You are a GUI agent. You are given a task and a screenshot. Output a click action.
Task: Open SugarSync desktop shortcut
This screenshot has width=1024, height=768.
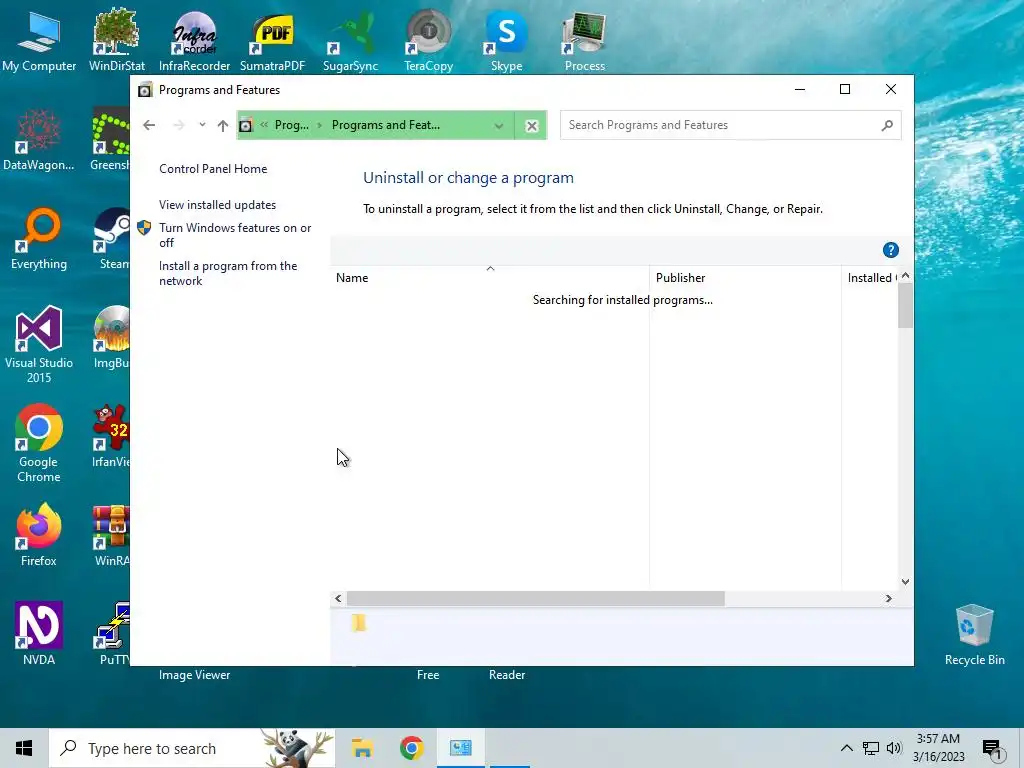[350, 40]
